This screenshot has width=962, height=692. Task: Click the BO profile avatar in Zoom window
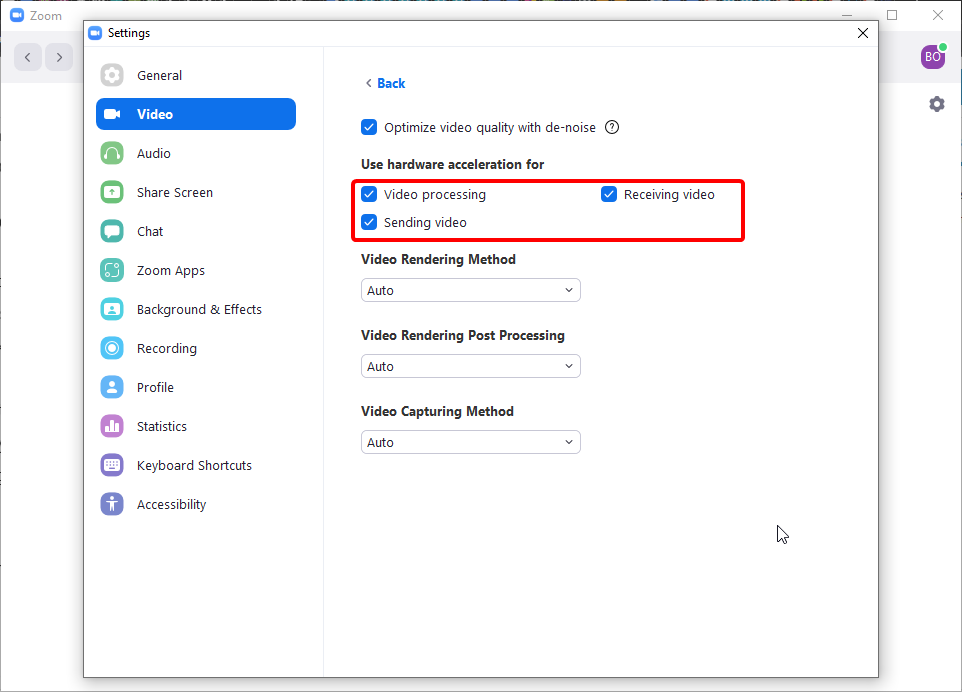click(x=933, y=56)
